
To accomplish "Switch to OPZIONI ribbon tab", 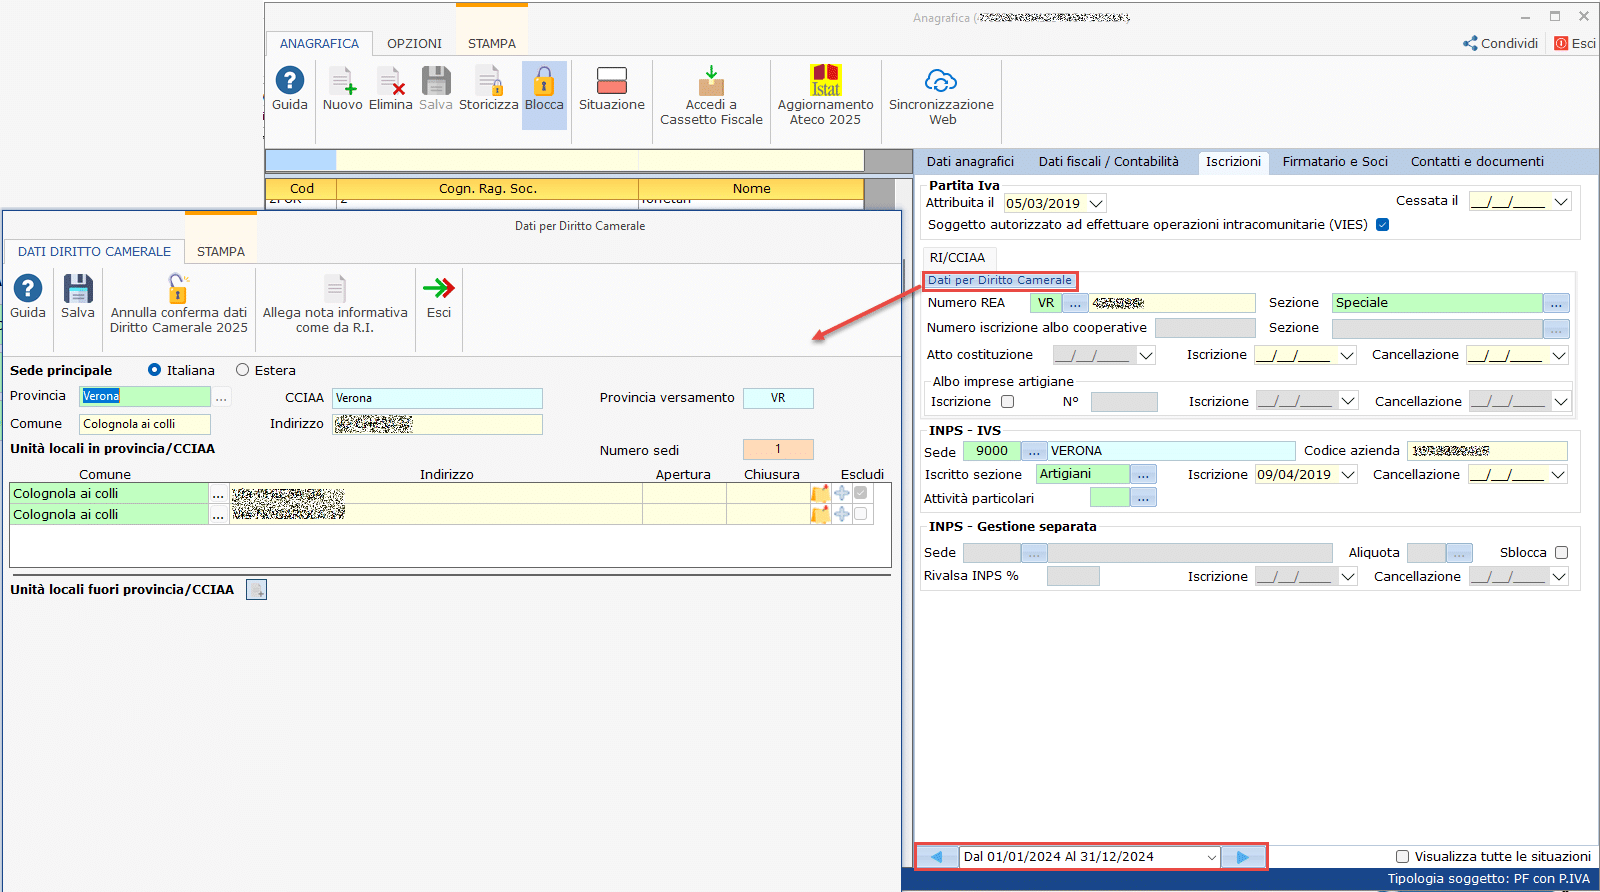I will click(x=414, y=44).
